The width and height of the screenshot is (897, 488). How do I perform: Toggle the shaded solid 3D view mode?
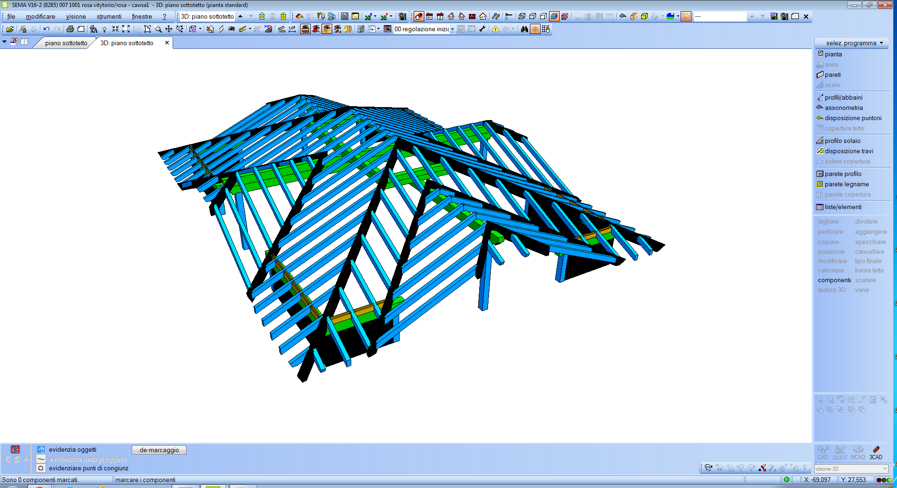(553, 17)
